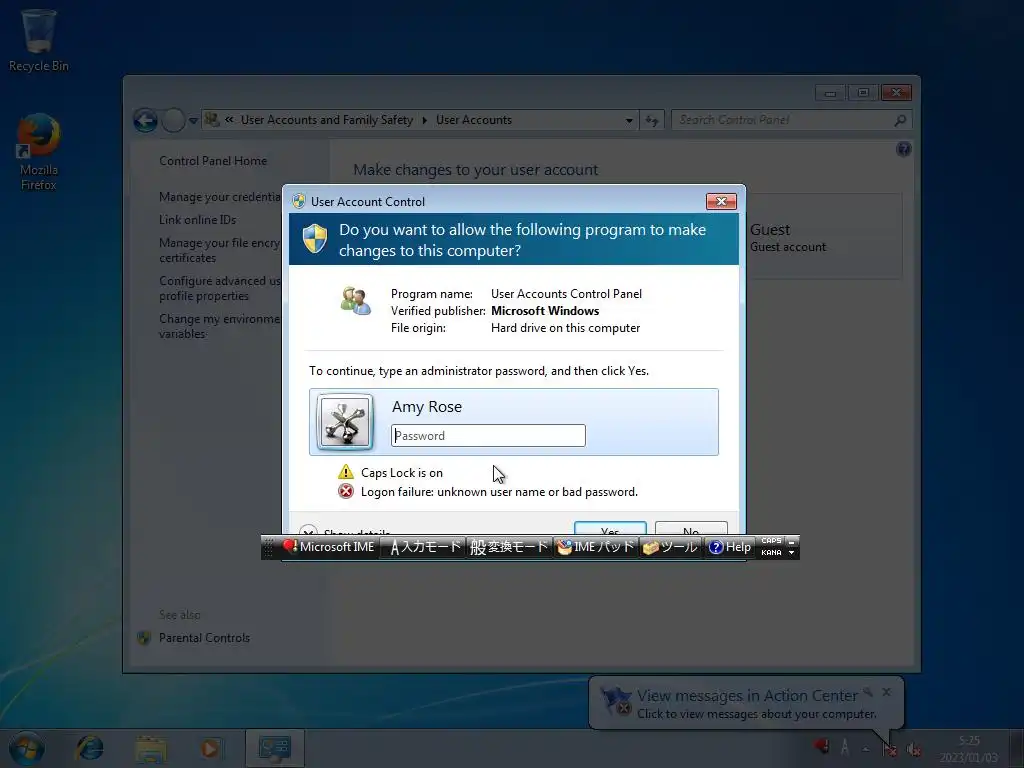Click the Refresh button in Control Panel
Image resolution: width=1024 pixels, height=768 pixels.
(652, 120)
